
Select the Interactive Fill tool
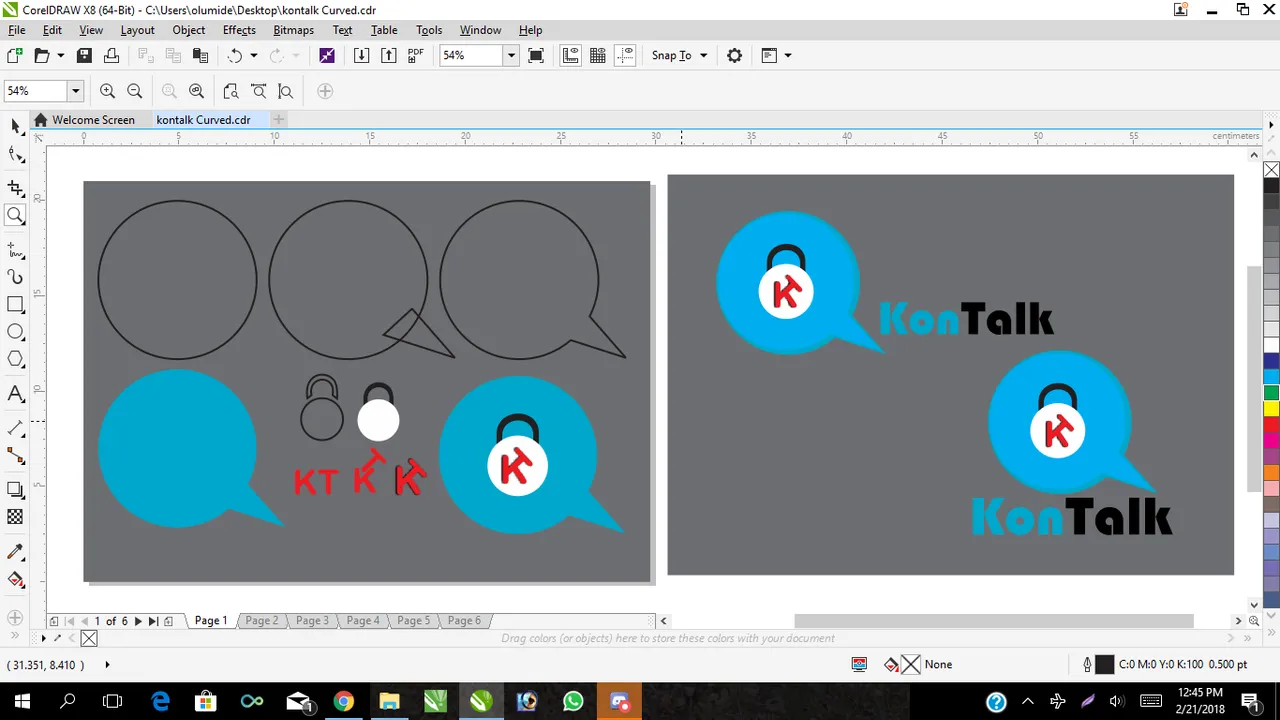(15, 580)
